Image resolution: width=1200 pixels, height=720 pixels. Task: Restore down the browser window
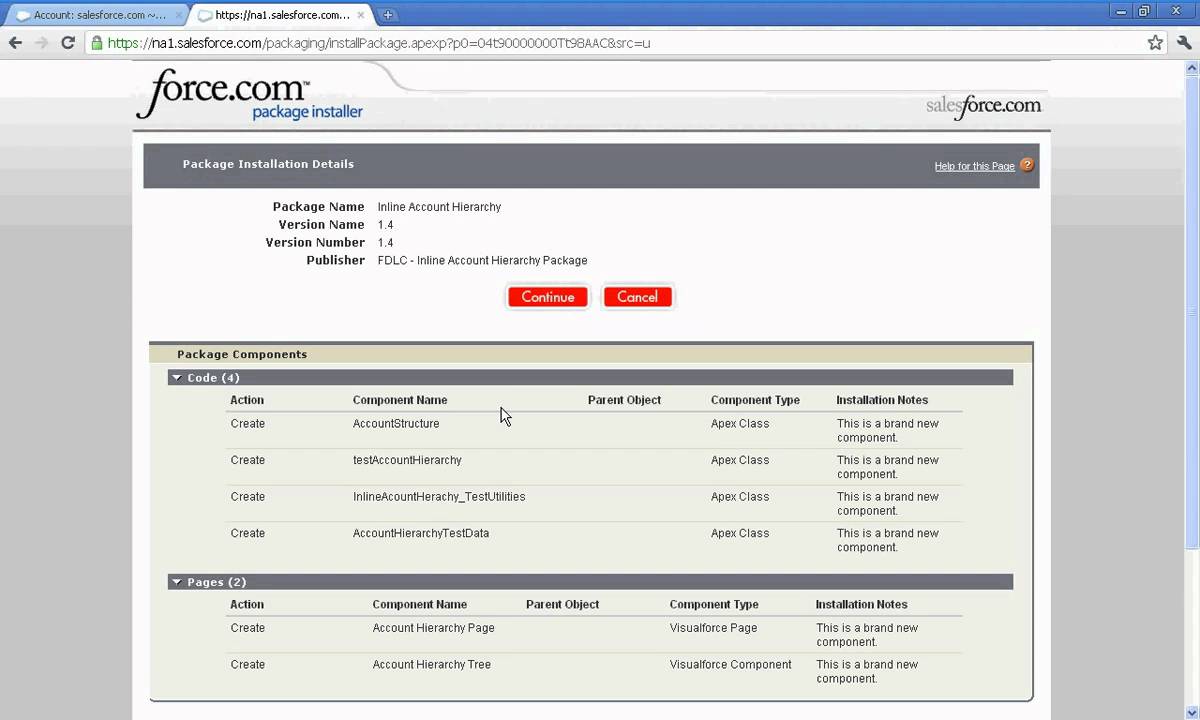[x=1145, y=11]
